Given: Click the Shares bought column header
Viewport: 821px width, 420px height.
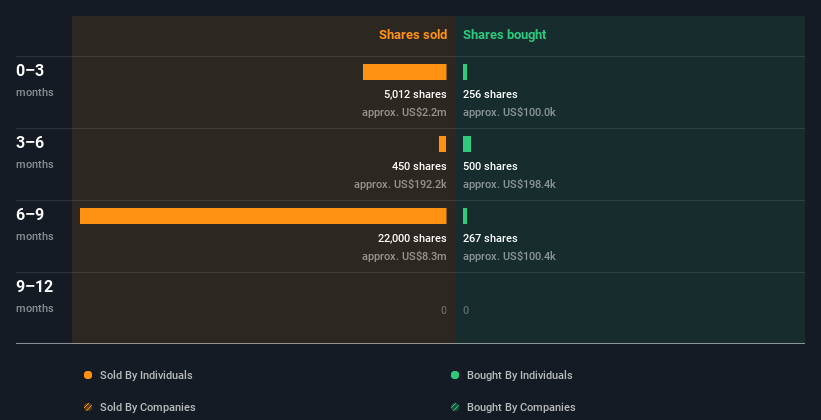Looking at the screenshot, I should click(505, 35).
